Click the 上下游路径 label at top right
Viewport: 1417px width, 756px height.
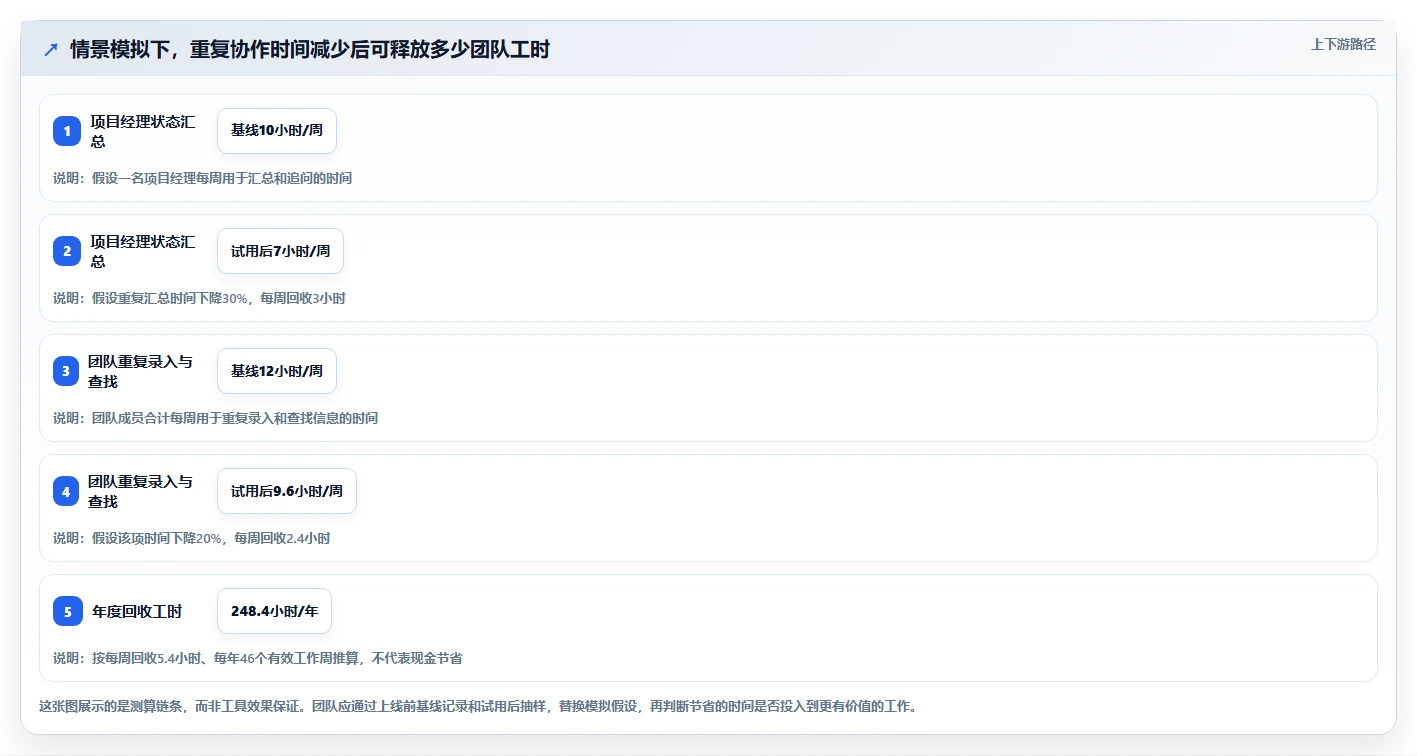pyautogui.click(x=1343, y=44)
